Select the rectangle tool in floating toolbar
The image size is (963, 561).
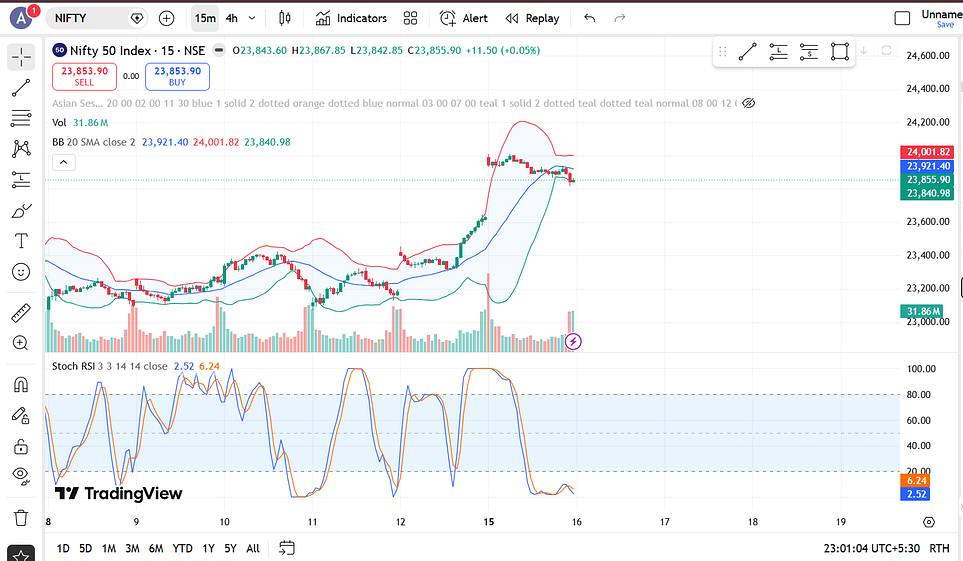(840, 52)
